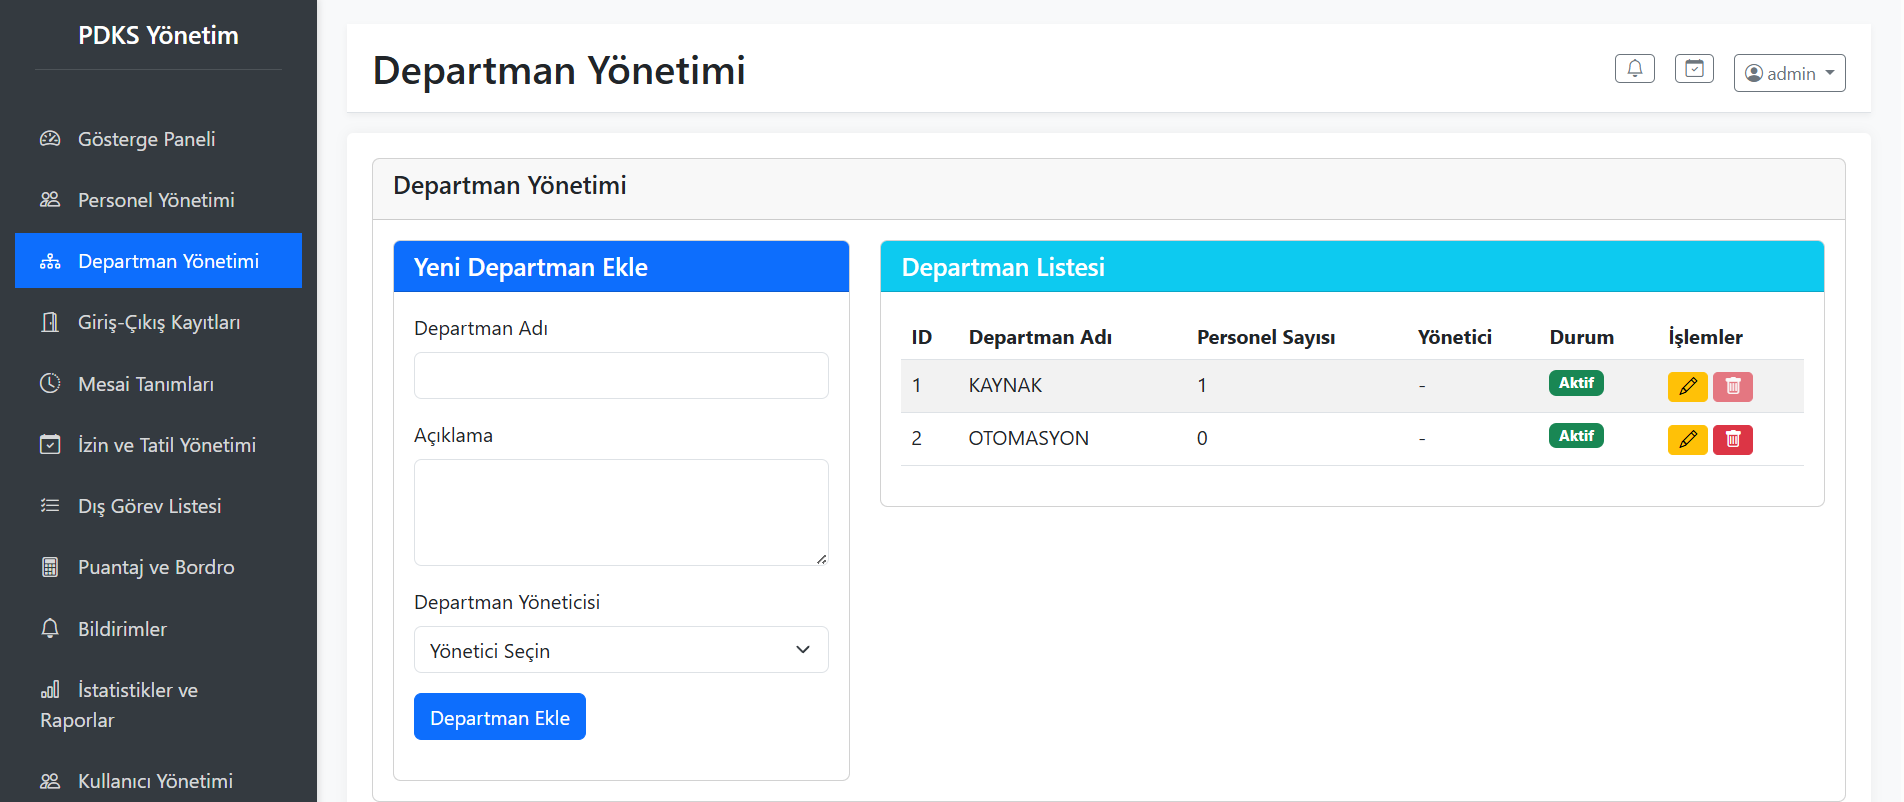Image resolution: width=1904 pixels, height=802 pixels.
Task: Focus the Departman Adı text field
Action: (620, 376)
